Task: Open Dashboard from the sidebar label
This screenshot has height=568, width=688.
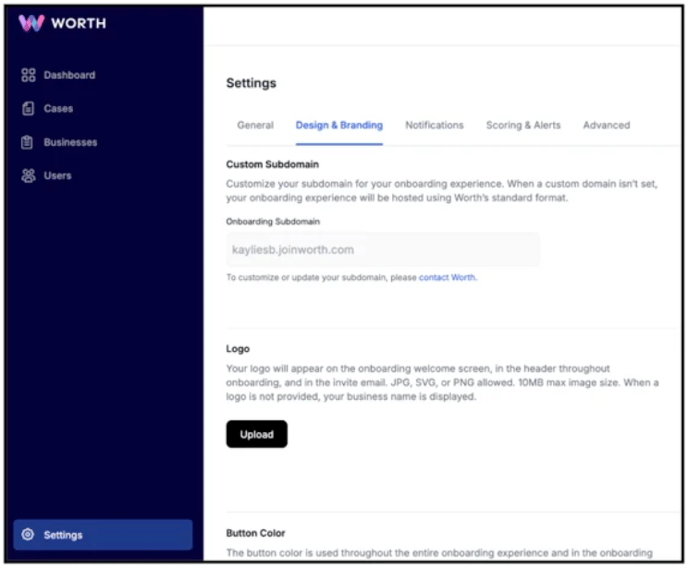Action: click(x=69, y=75)
